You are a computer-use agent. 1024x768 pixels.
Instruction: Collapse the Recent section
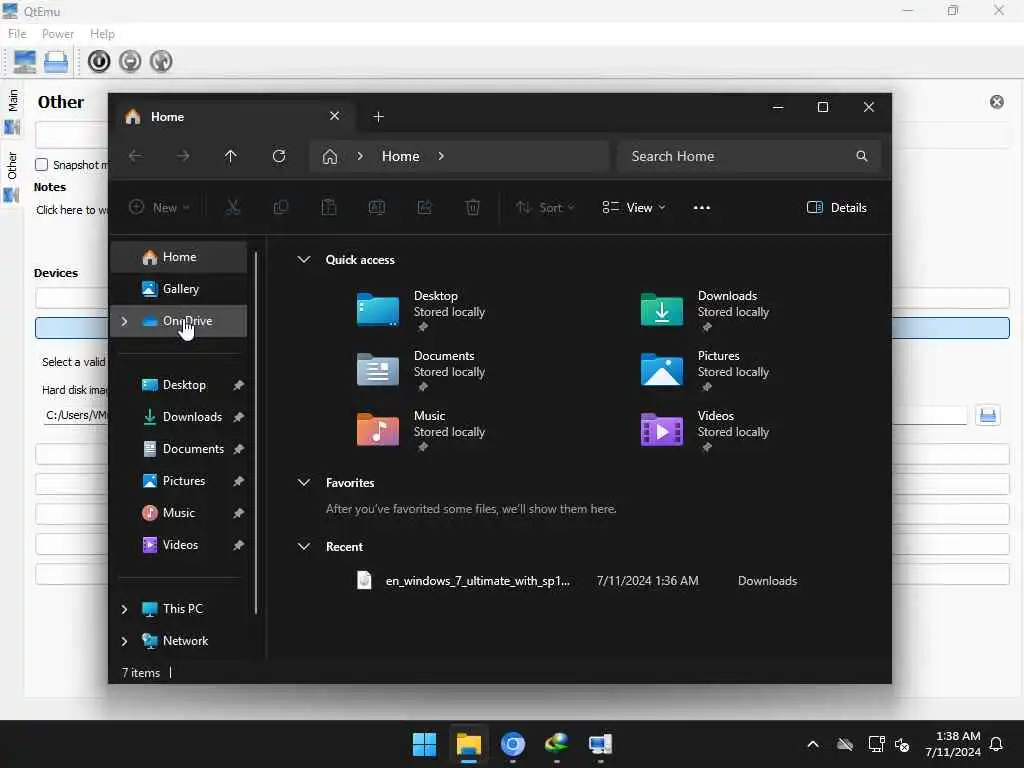(304, 546)
